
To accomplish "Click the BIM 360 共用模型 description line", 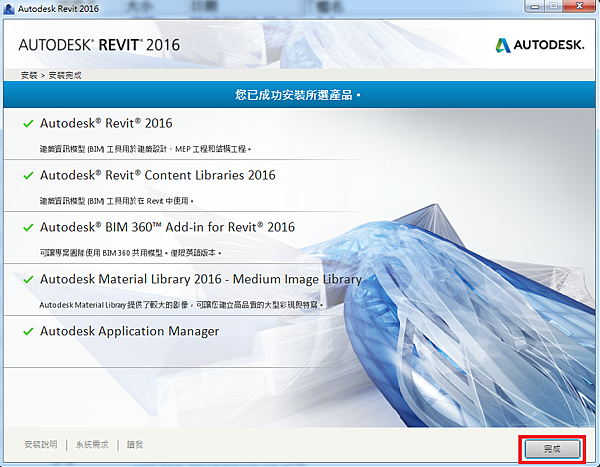I will click(130, 253).
